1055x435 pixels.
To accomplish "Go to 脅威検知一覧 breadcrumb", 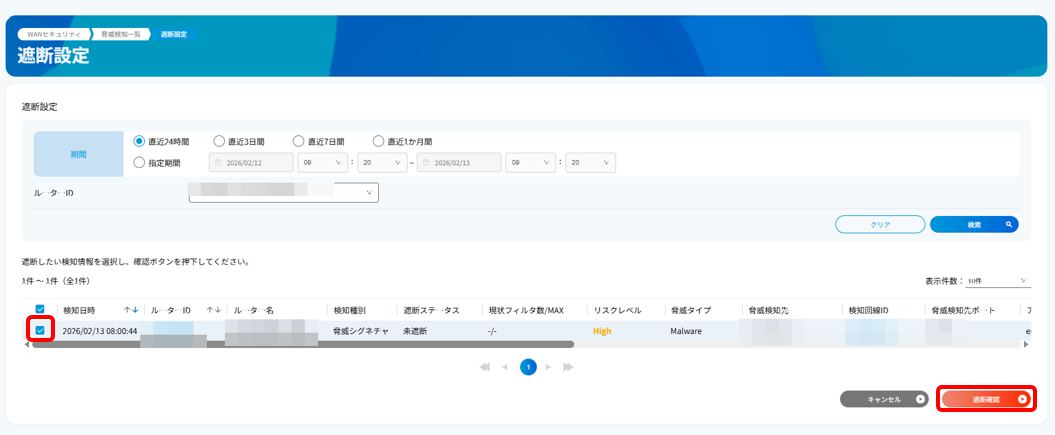I will (122, 34).
